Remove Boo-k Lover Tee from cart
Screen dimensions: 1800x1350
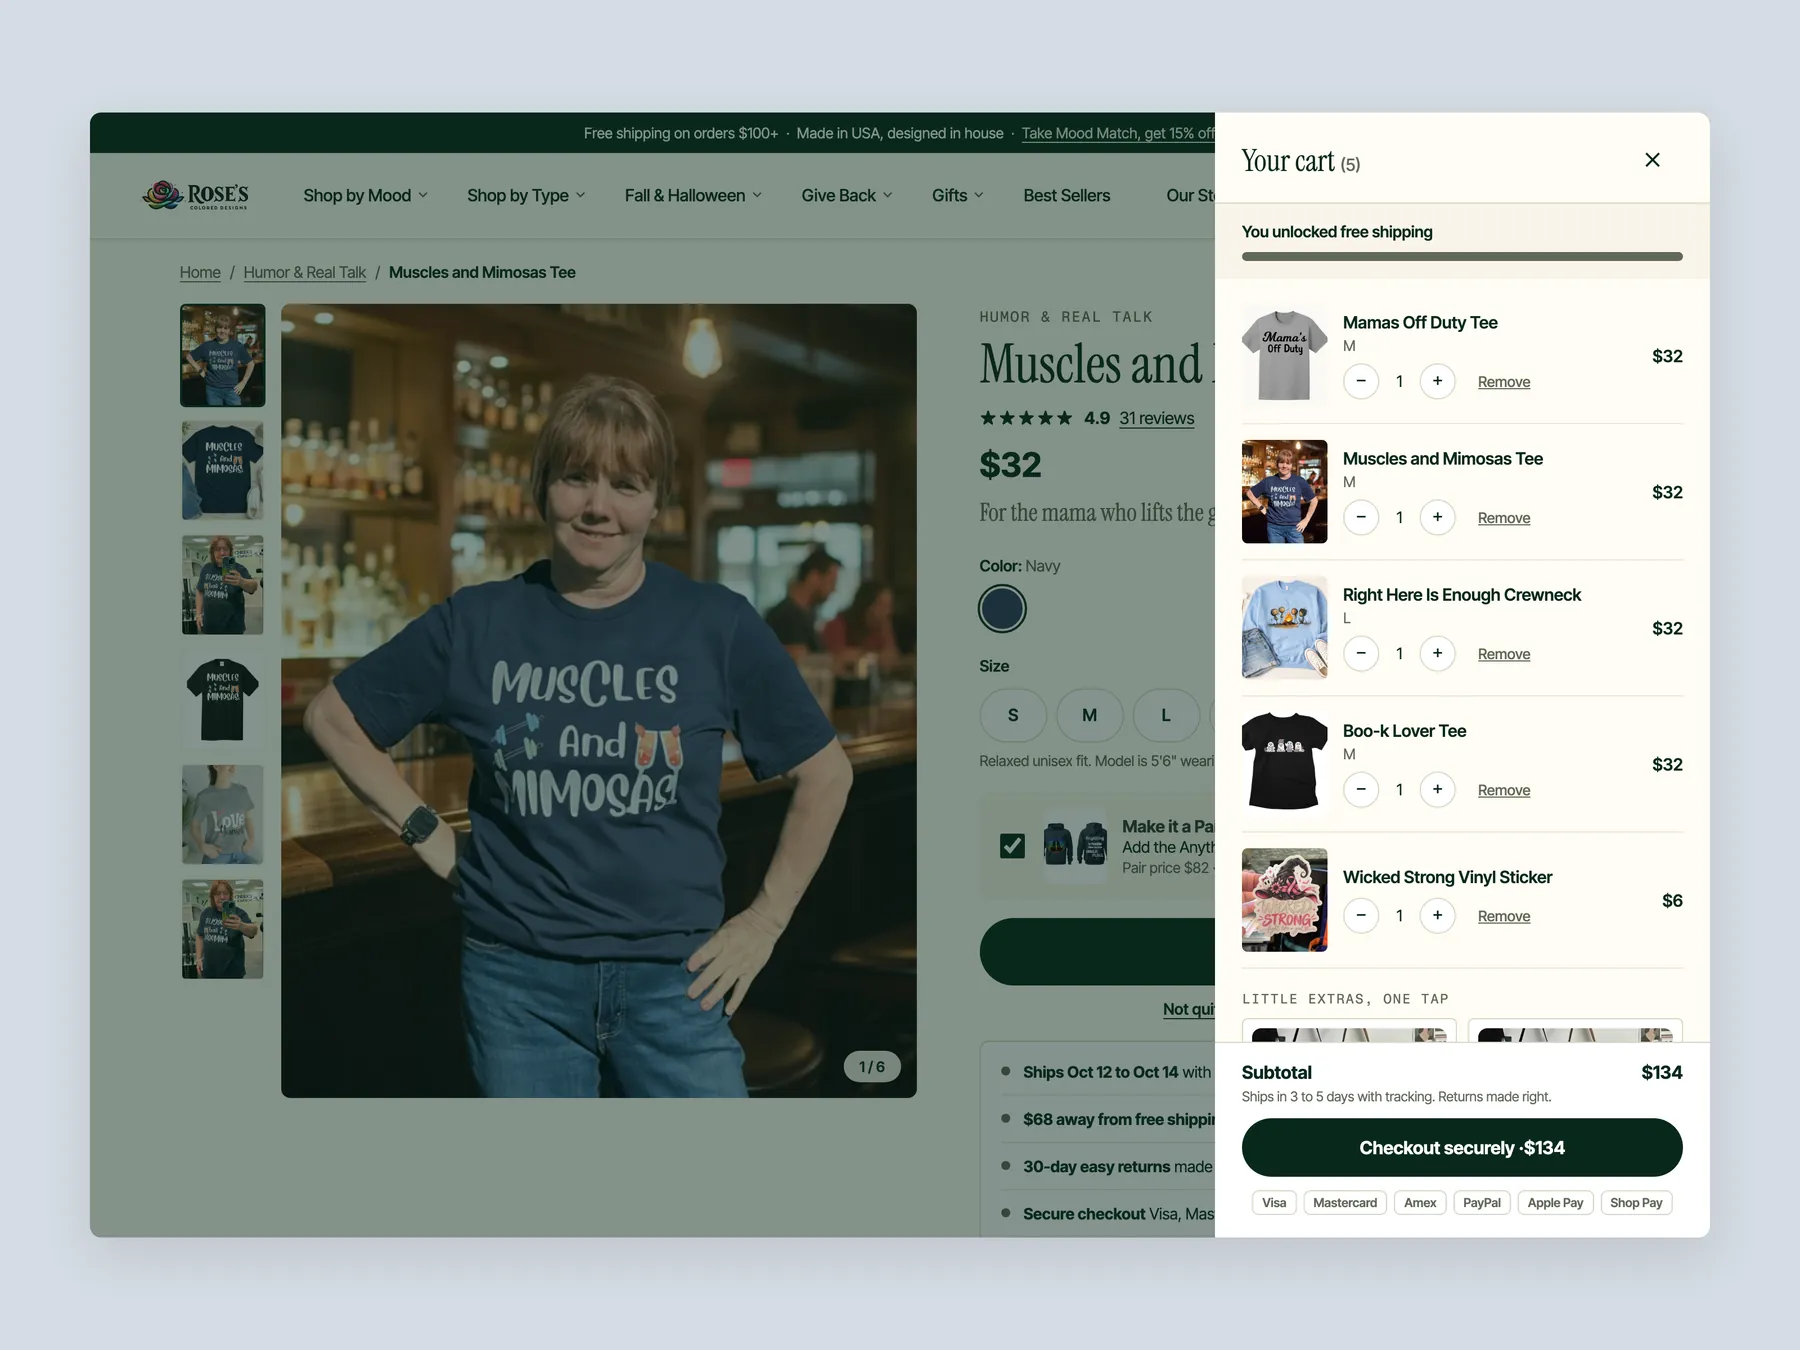(1504, 790)
